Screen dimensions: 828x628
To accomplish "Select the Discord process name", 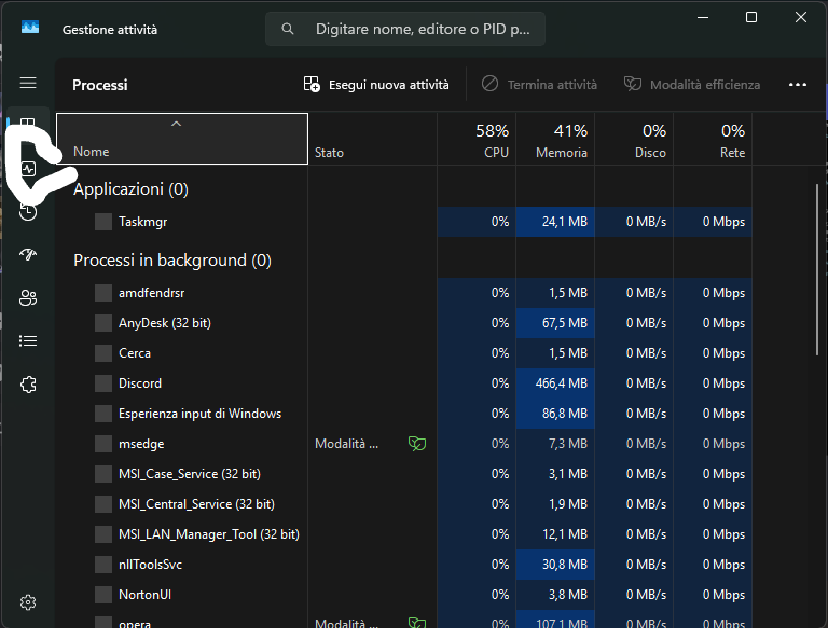I will click(x=140, y=383).
